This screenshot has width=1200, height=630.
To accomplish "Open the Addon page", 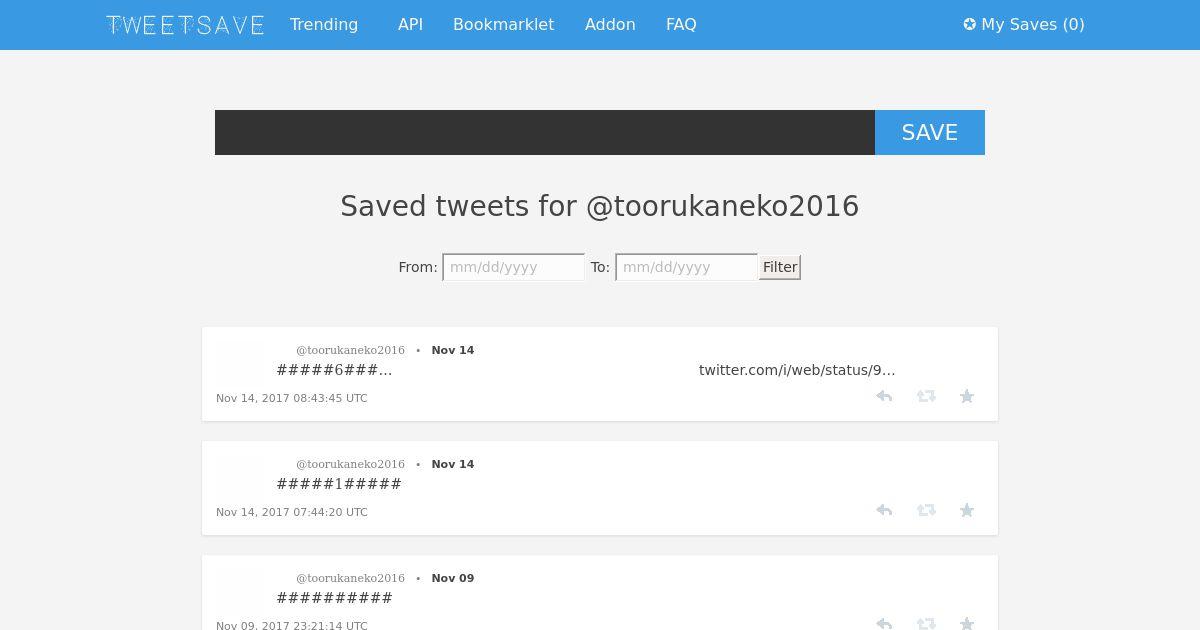I will coord(610,25).
